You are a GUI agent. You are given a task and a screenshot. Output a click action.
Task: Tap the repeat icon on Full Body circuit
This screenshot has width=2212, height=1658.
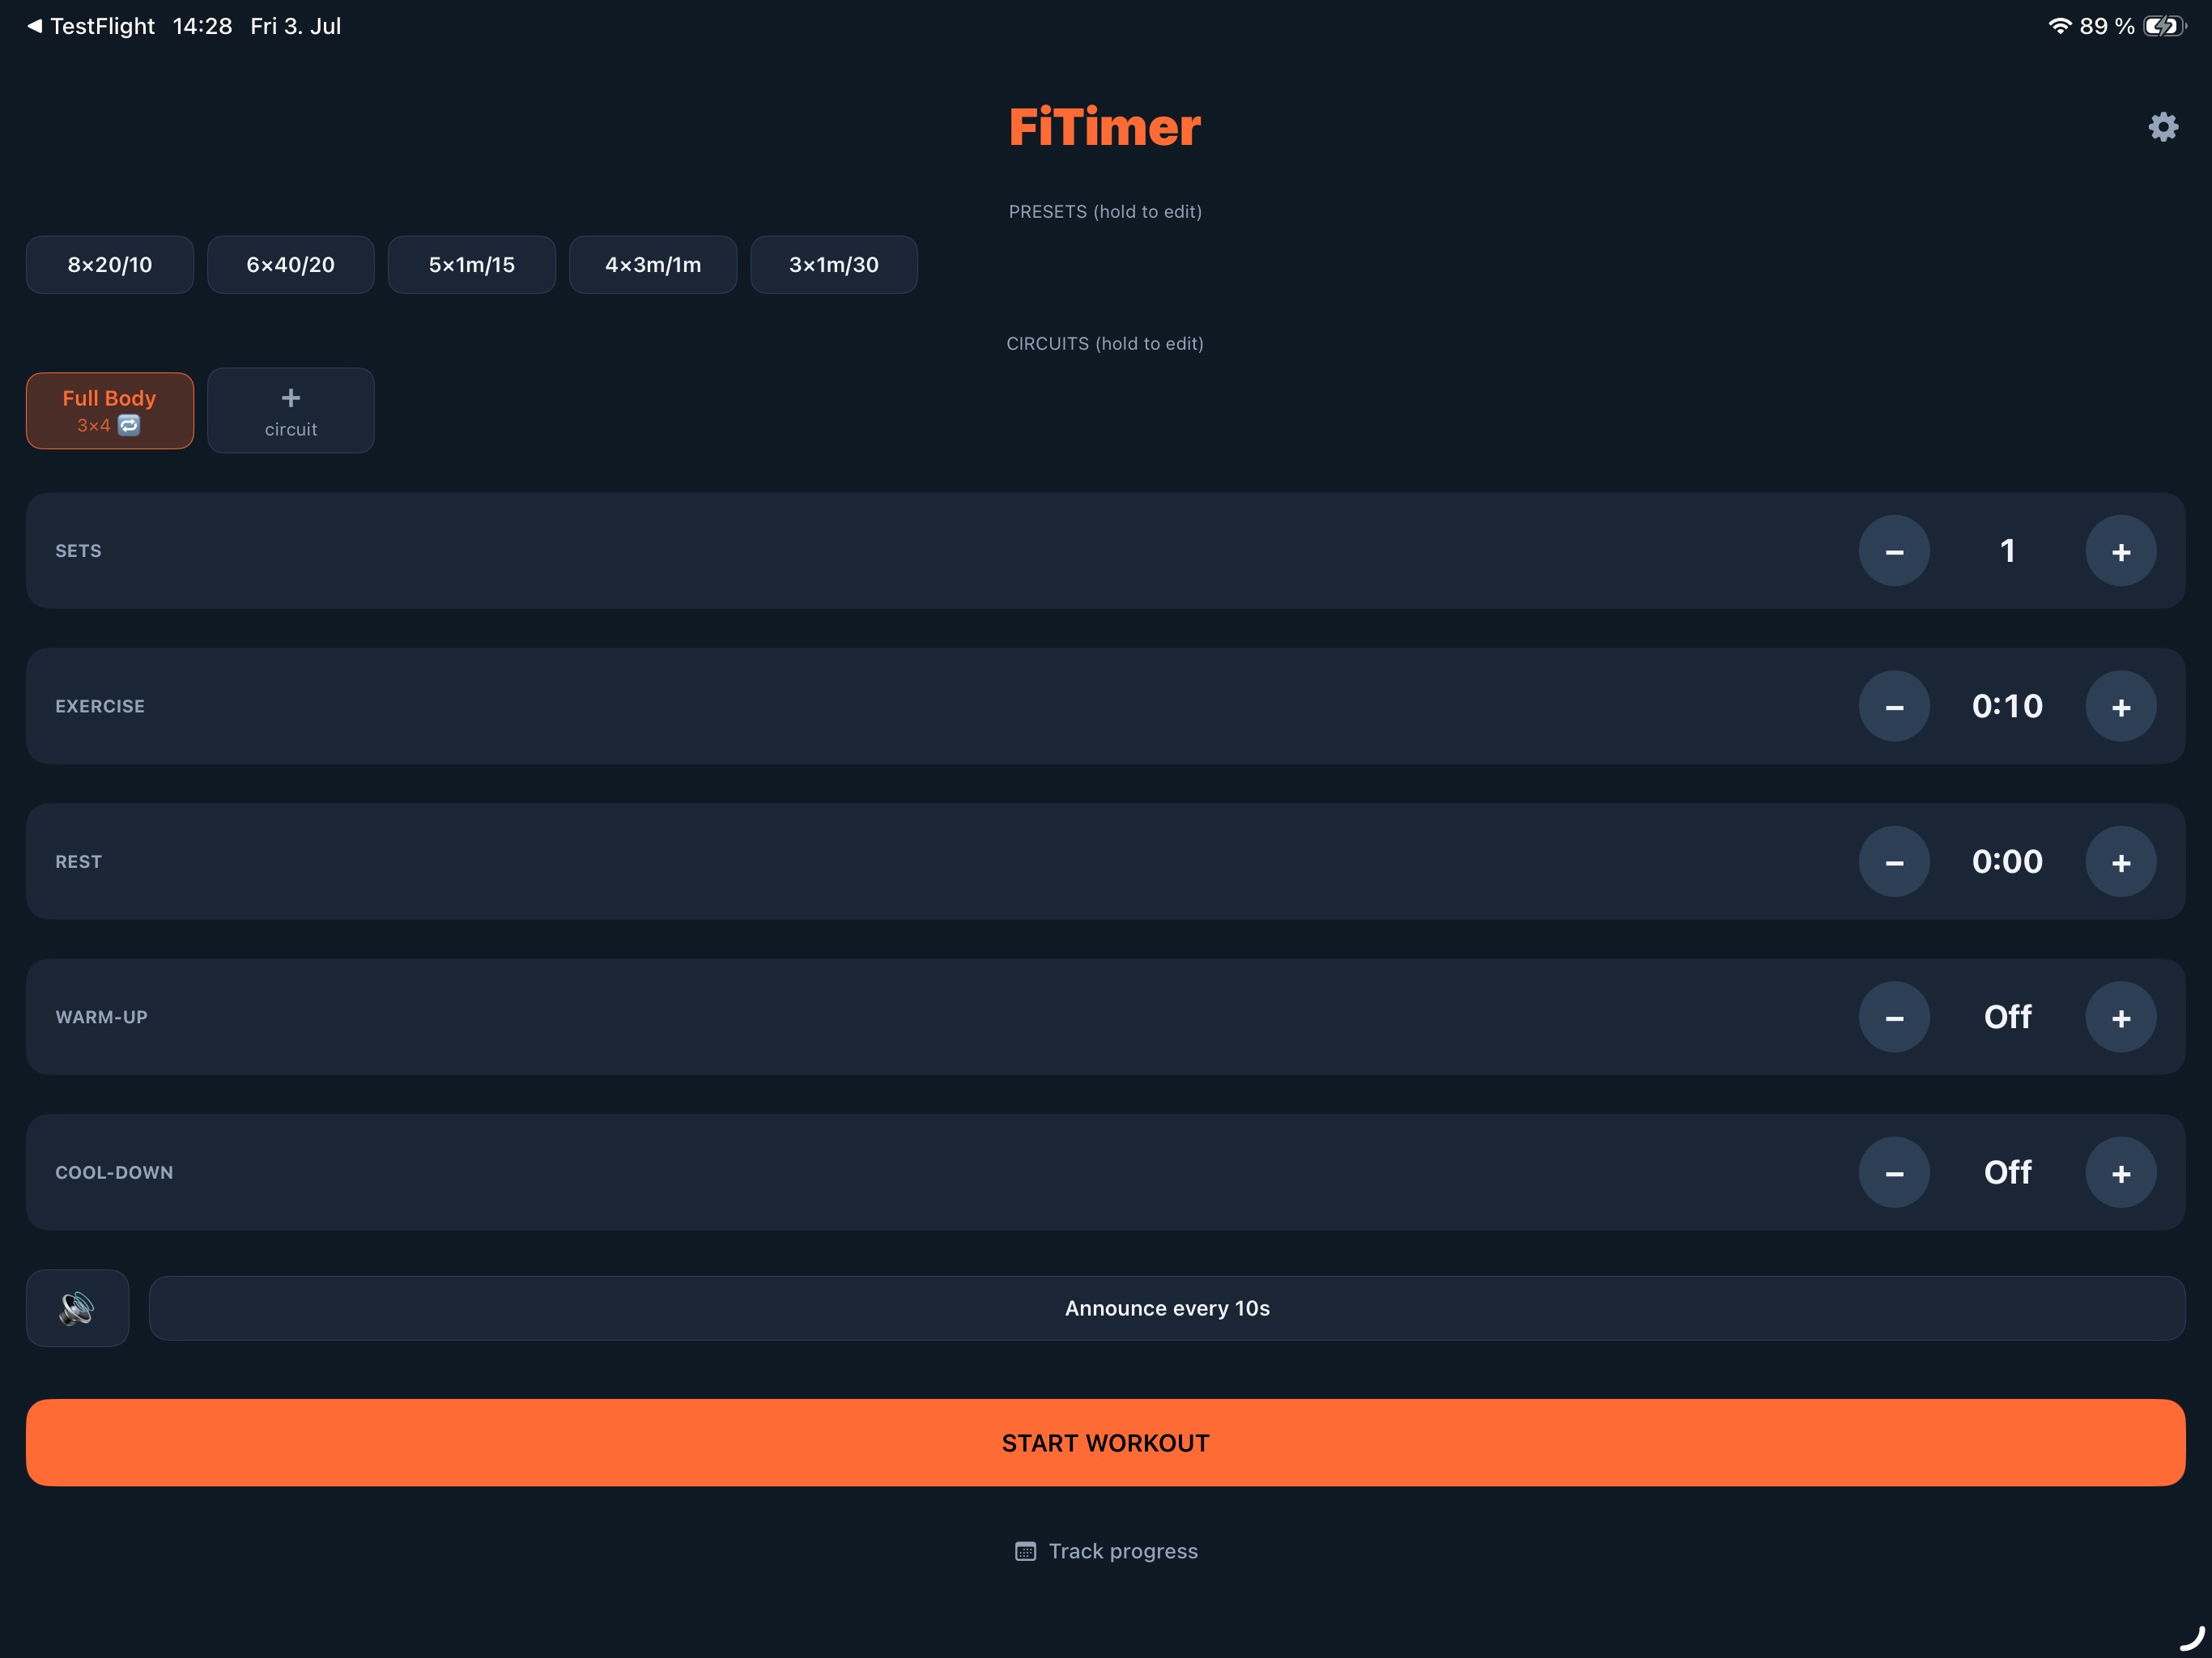point(129,426)
